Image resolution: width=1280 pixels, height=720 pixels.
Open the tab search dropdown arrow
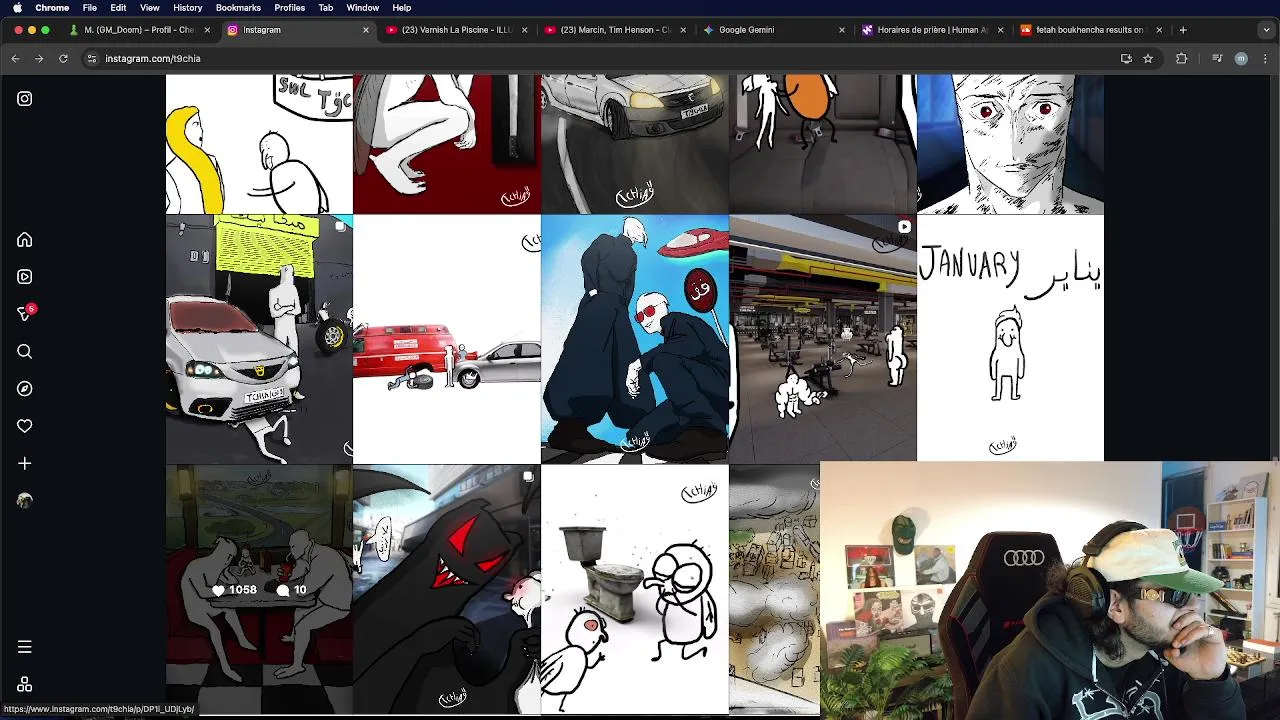[x=1265, y=30]
